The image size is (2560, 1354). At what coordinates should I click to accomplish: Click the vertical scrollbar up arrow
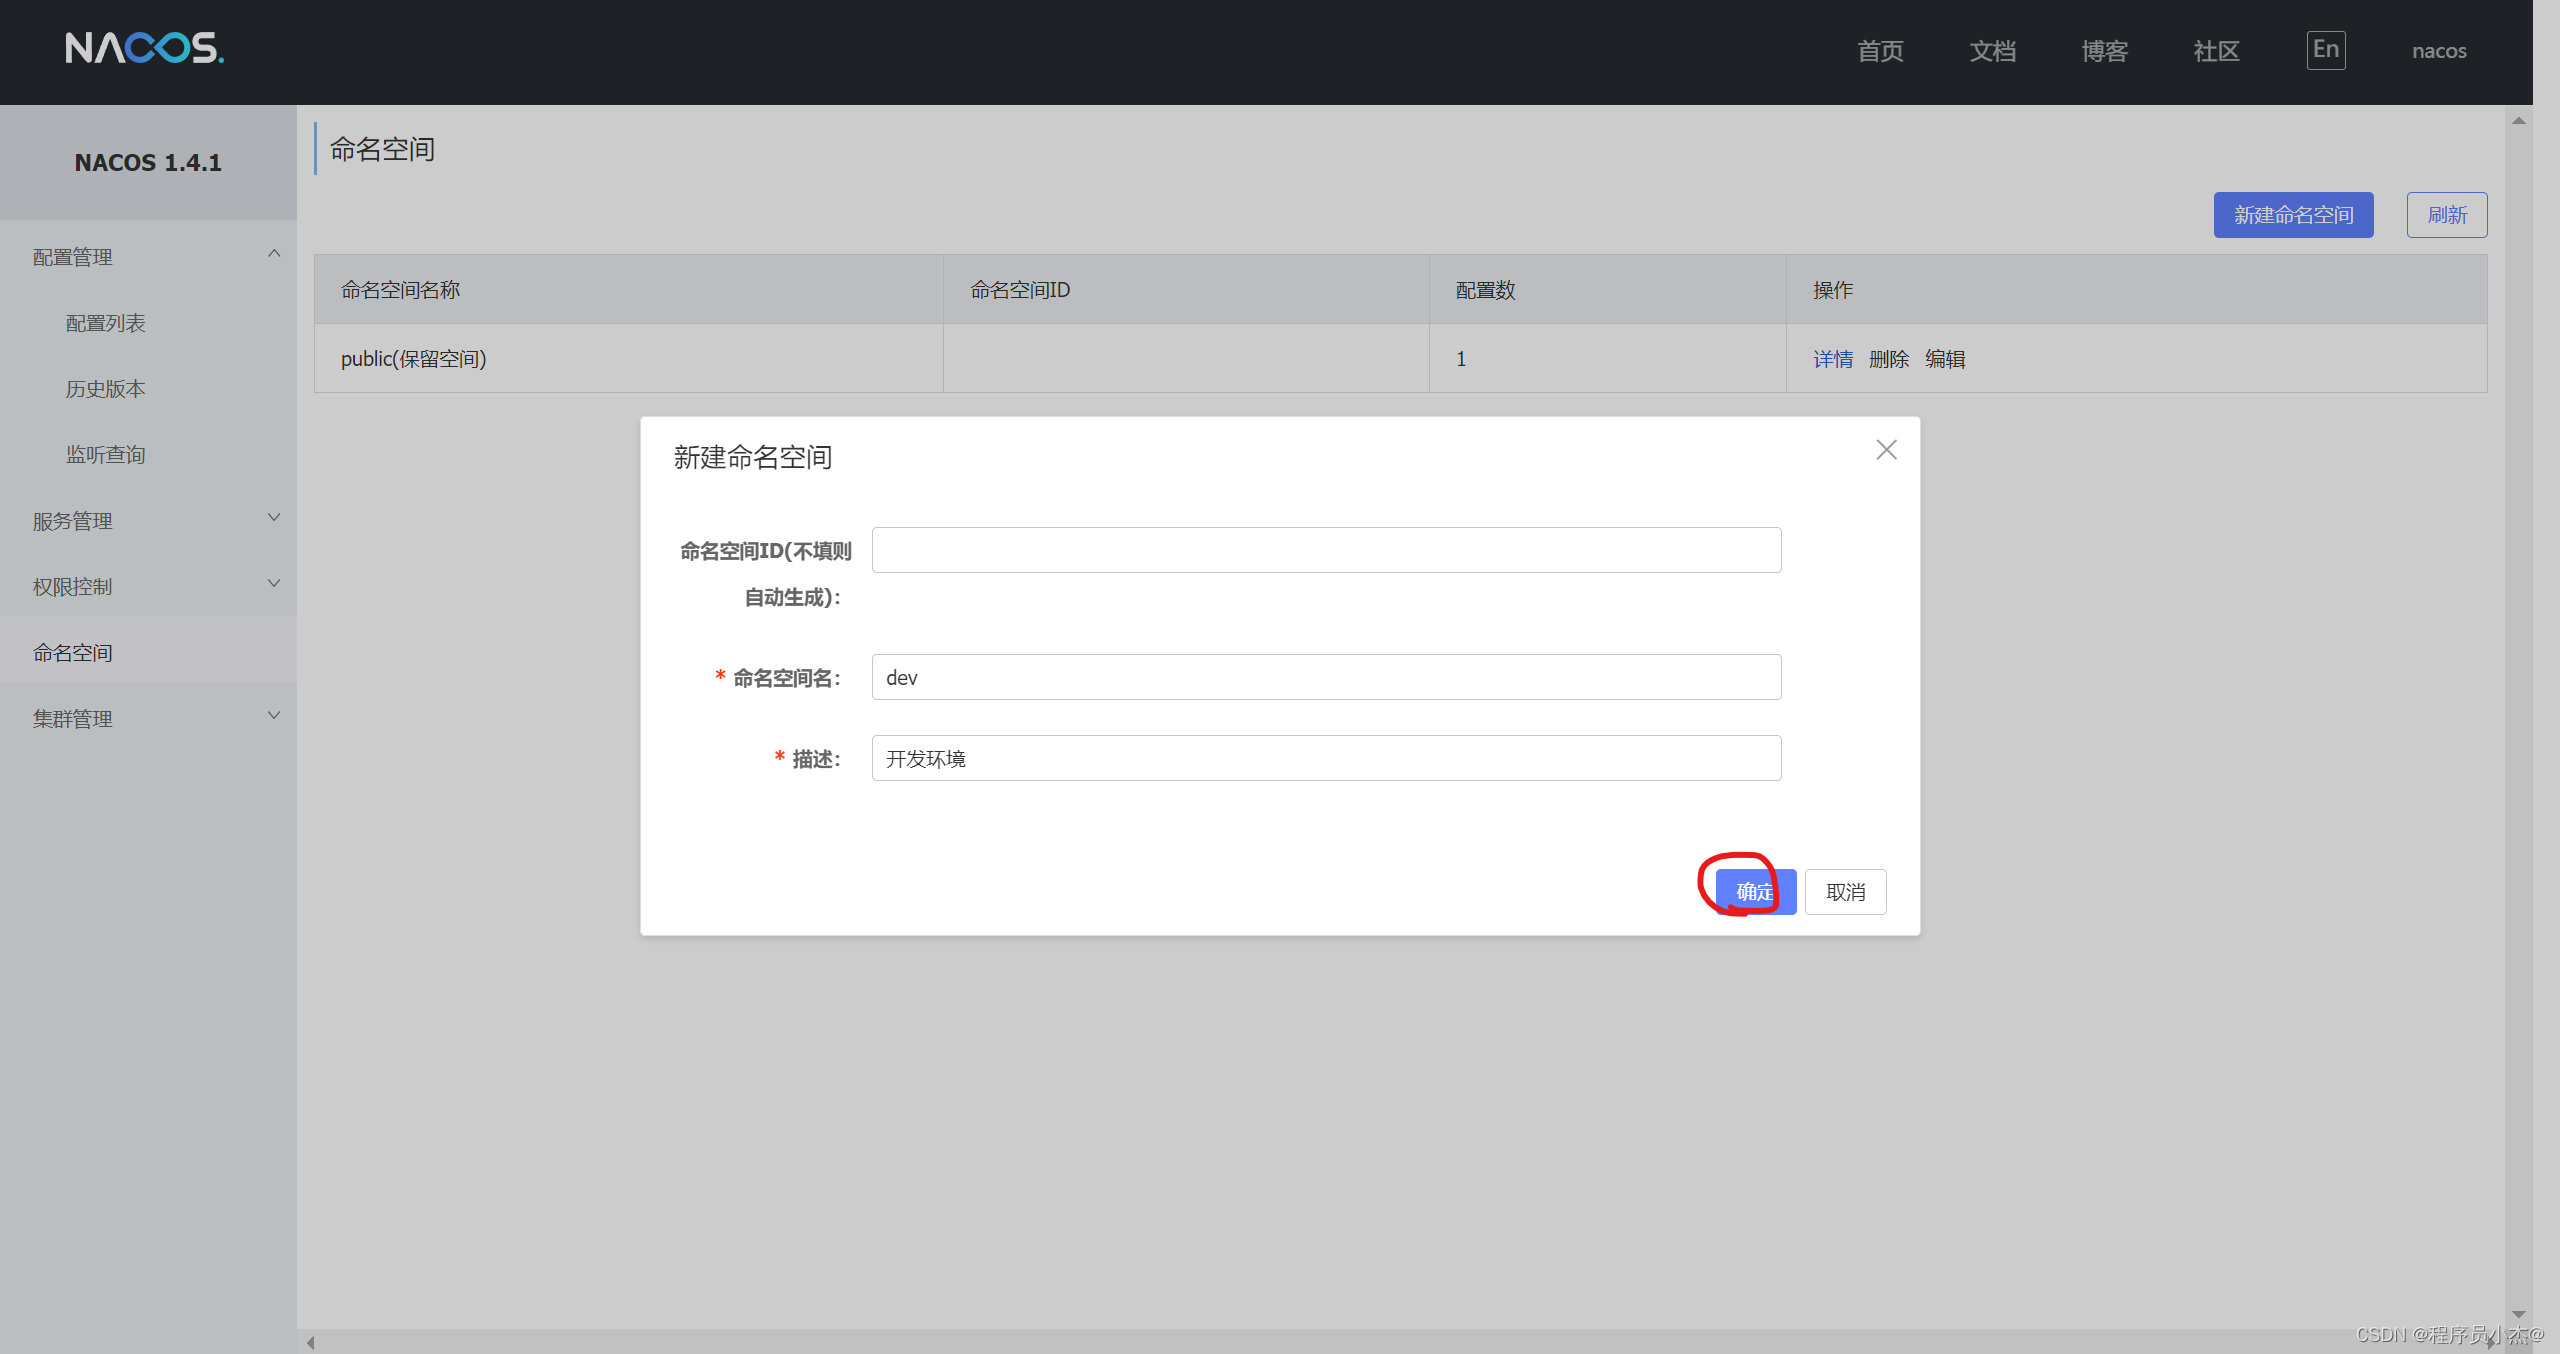point(2519,121)
